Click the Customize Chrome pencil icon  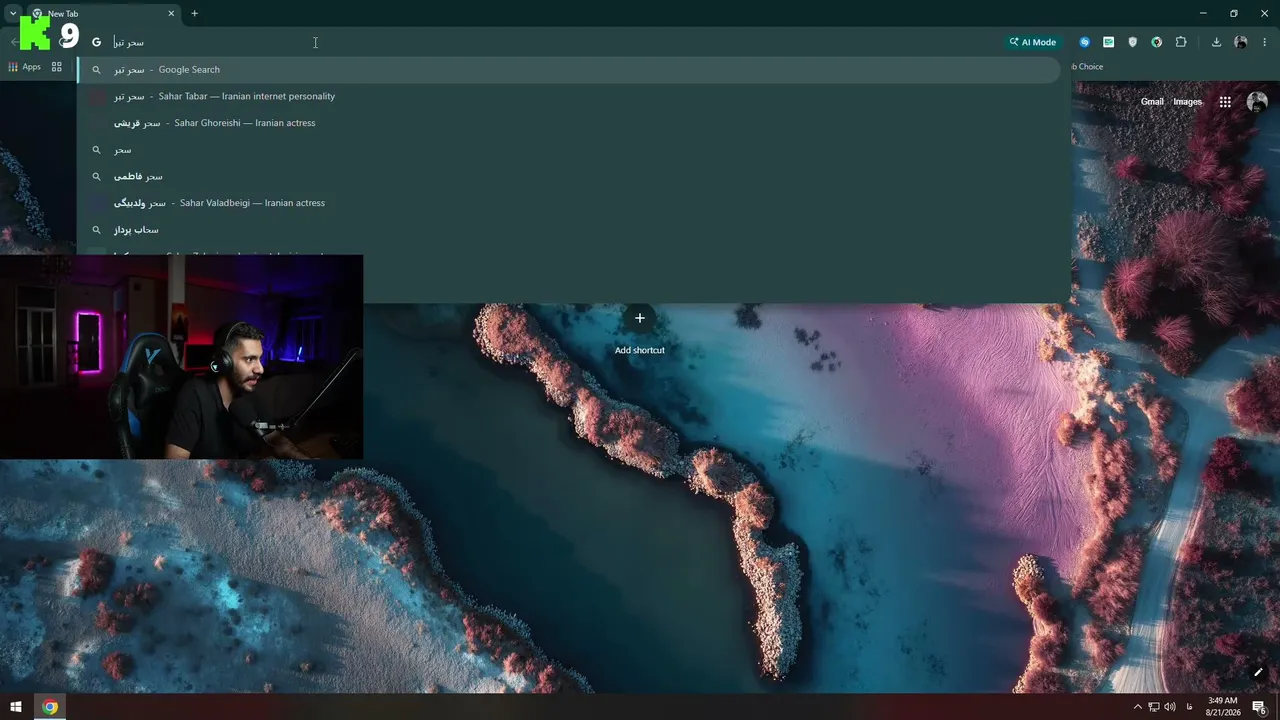coord(1258,672)
